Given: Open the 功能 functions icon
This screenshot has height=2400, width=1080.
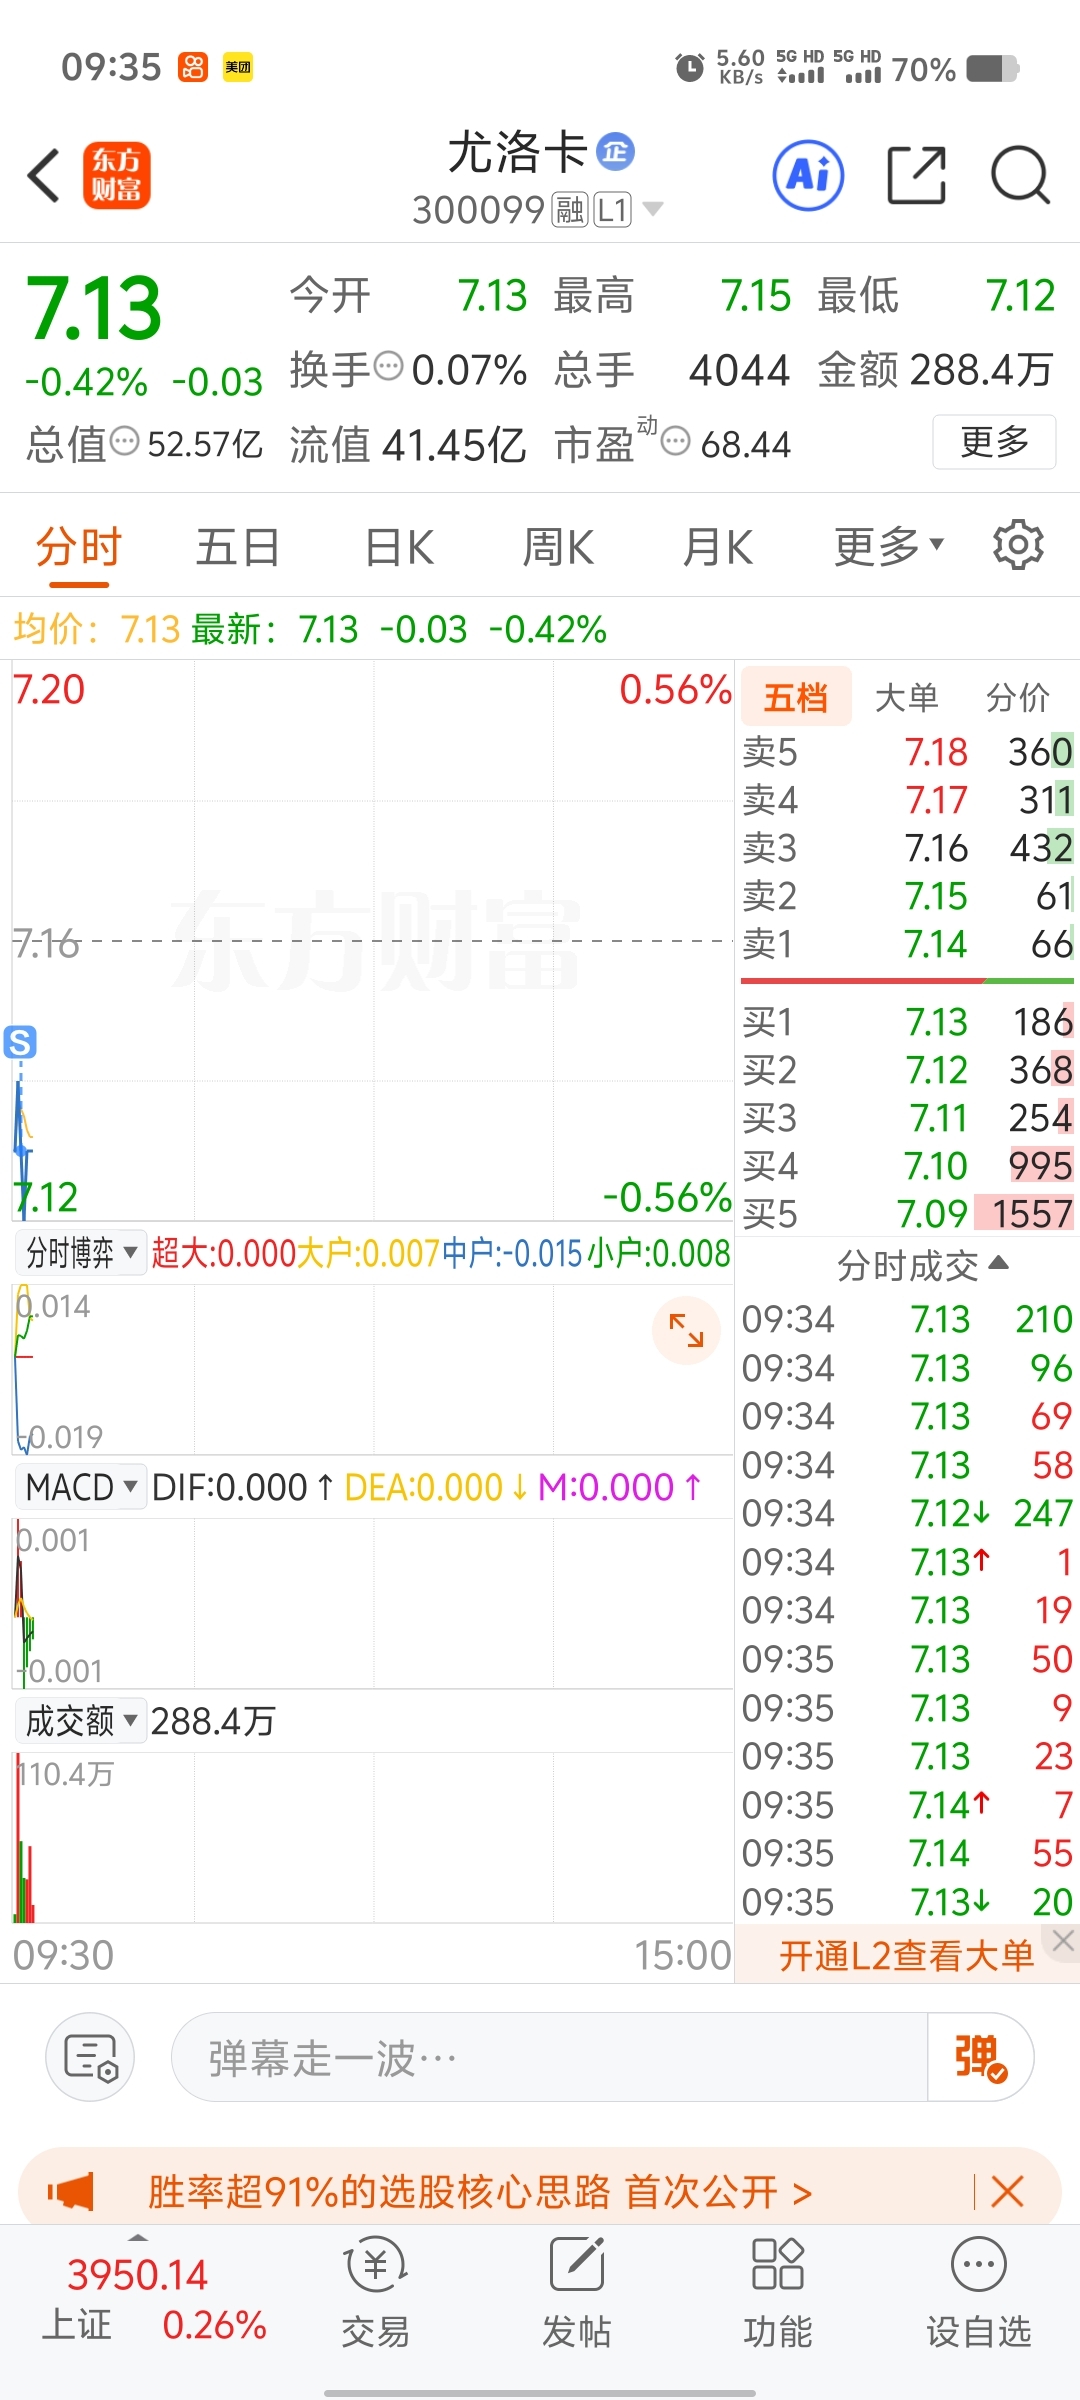Looking at the screenshot, I should 778,2294.
